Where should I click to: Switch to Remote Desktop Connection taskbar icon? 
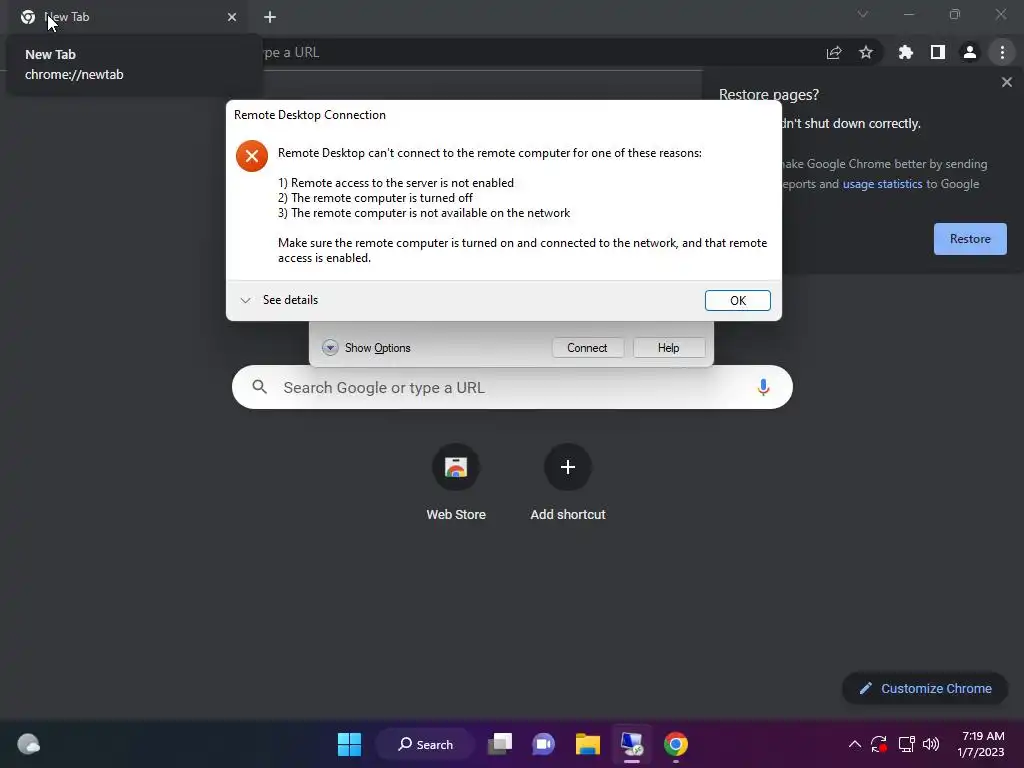tap(632, 744)
